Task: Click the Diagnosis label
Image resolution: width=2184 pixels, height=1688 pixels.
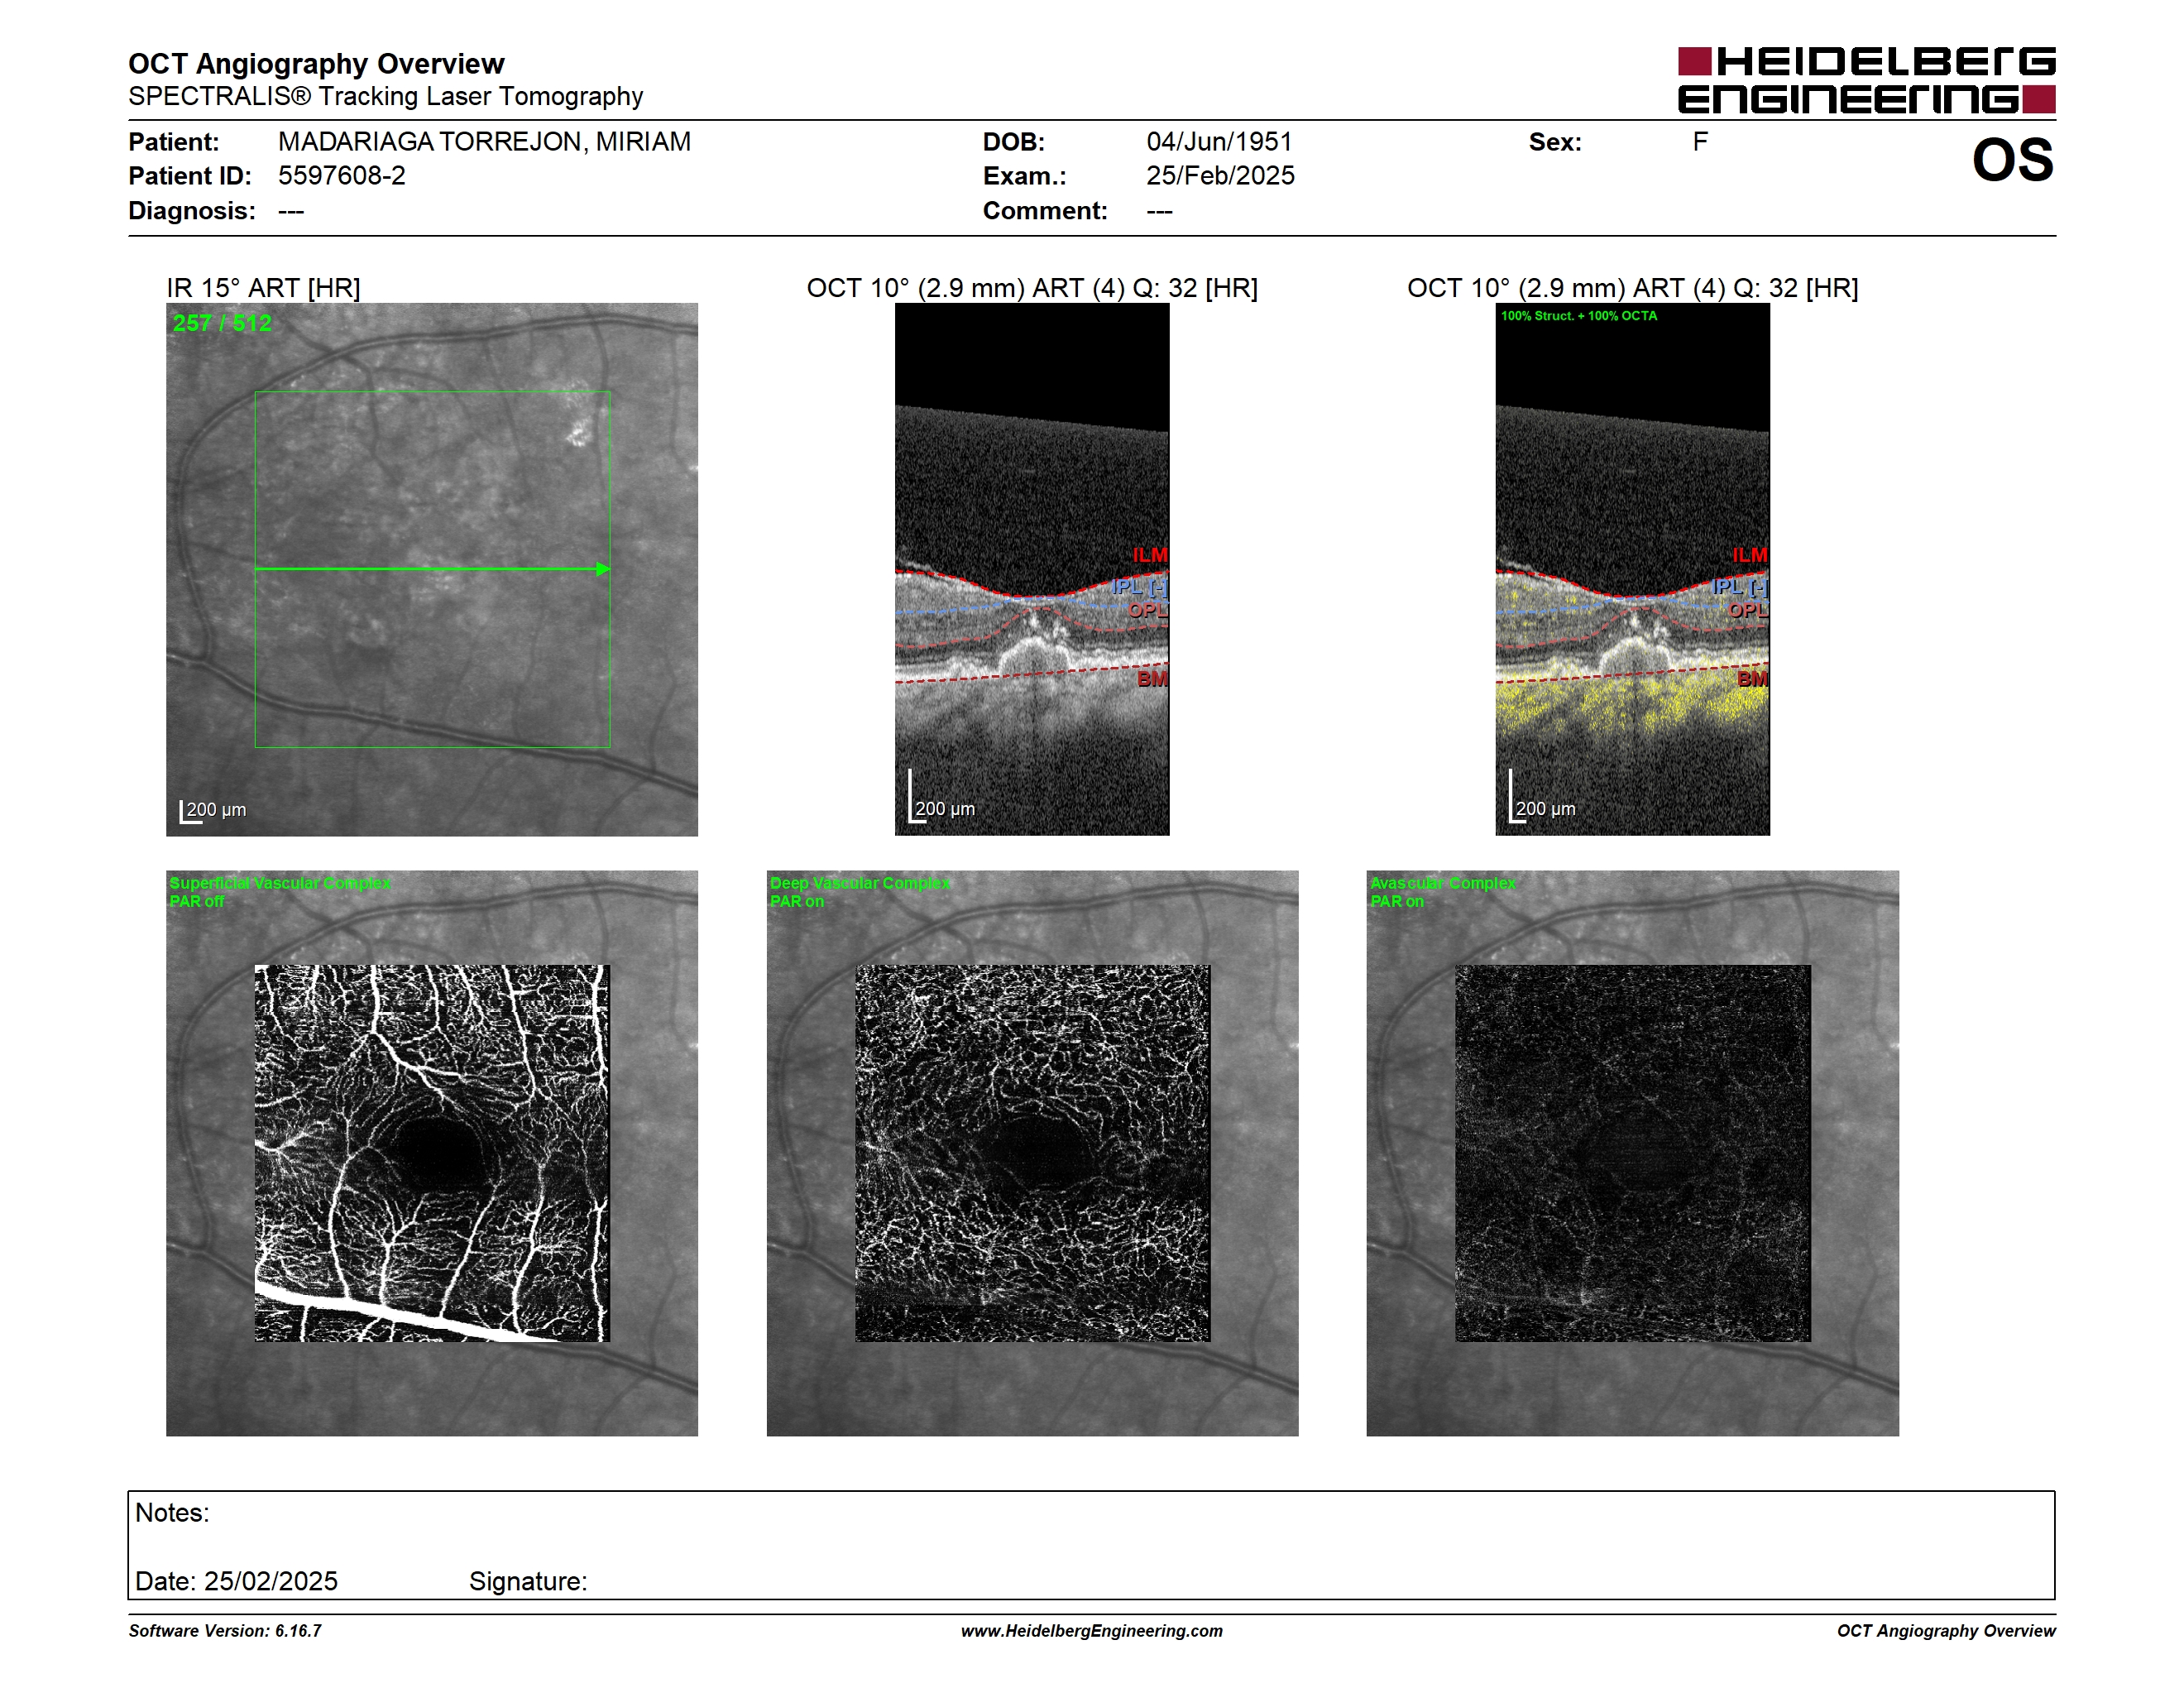Action: pos(191,211)
